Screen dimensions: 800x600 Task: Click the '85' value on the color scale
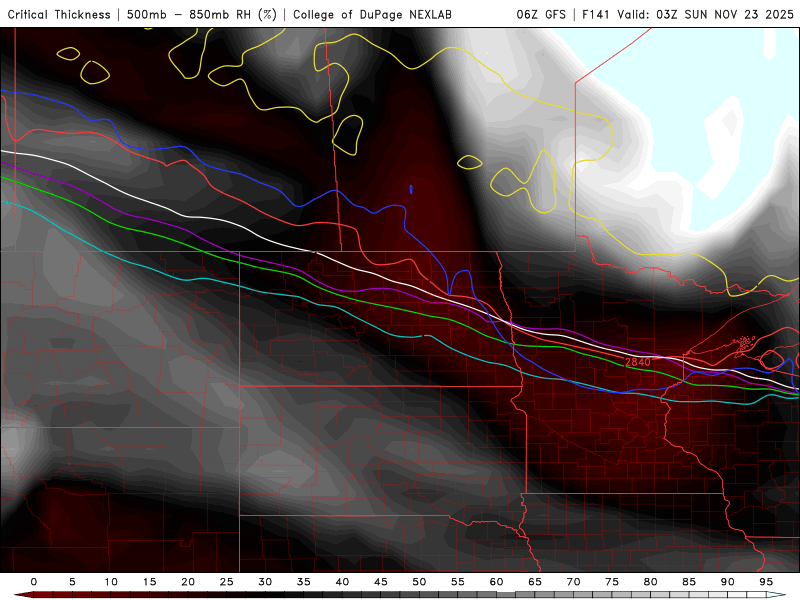click(x=689, y=582)
